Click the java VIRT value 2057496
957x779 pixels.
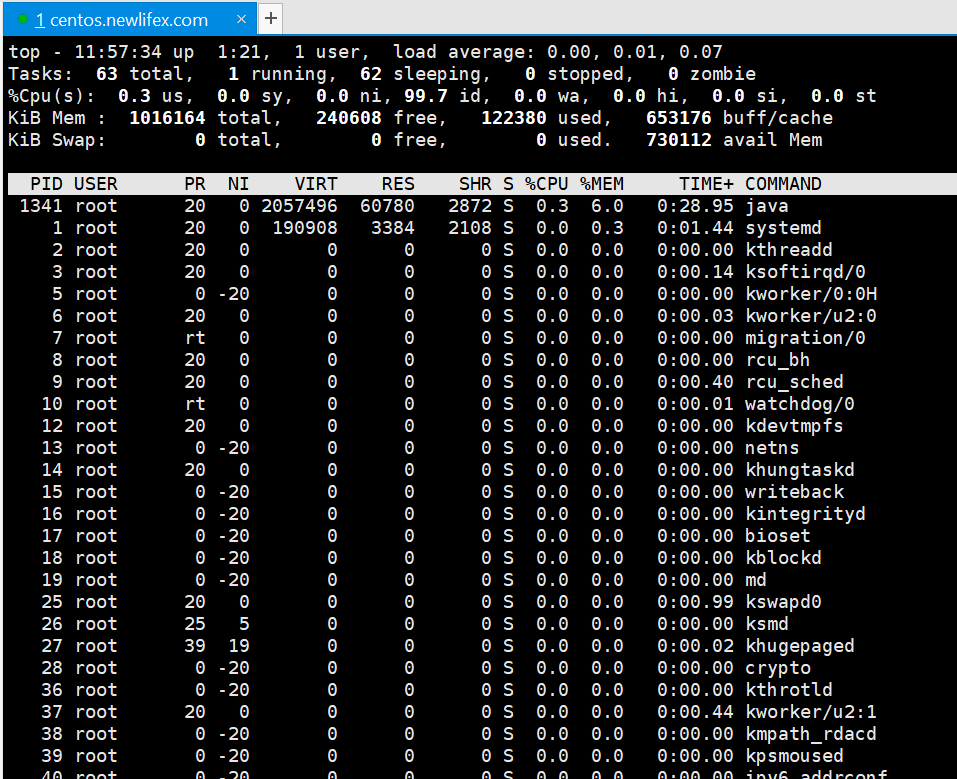[299, 206]
